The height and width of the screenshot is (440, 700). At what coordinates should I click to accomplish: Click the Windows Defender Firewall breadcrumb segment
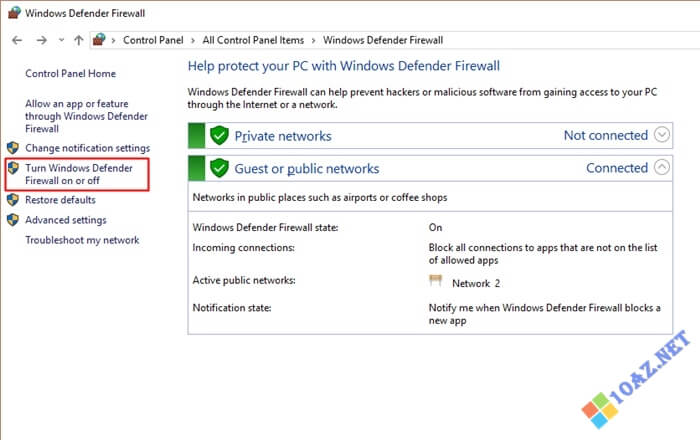(382, 40)
